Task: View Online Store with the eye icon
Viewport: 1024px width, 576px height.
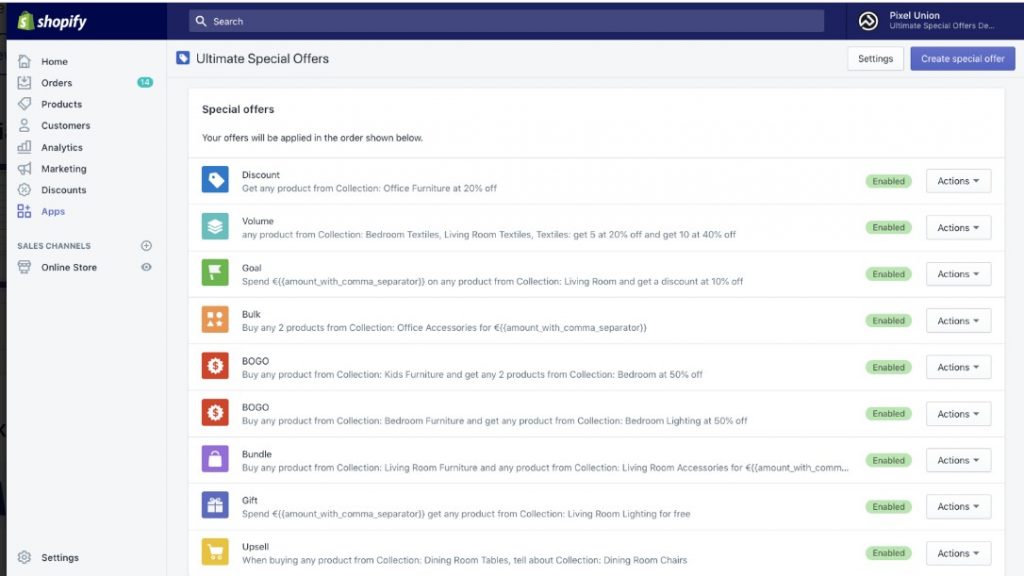Action: (146, 267)
